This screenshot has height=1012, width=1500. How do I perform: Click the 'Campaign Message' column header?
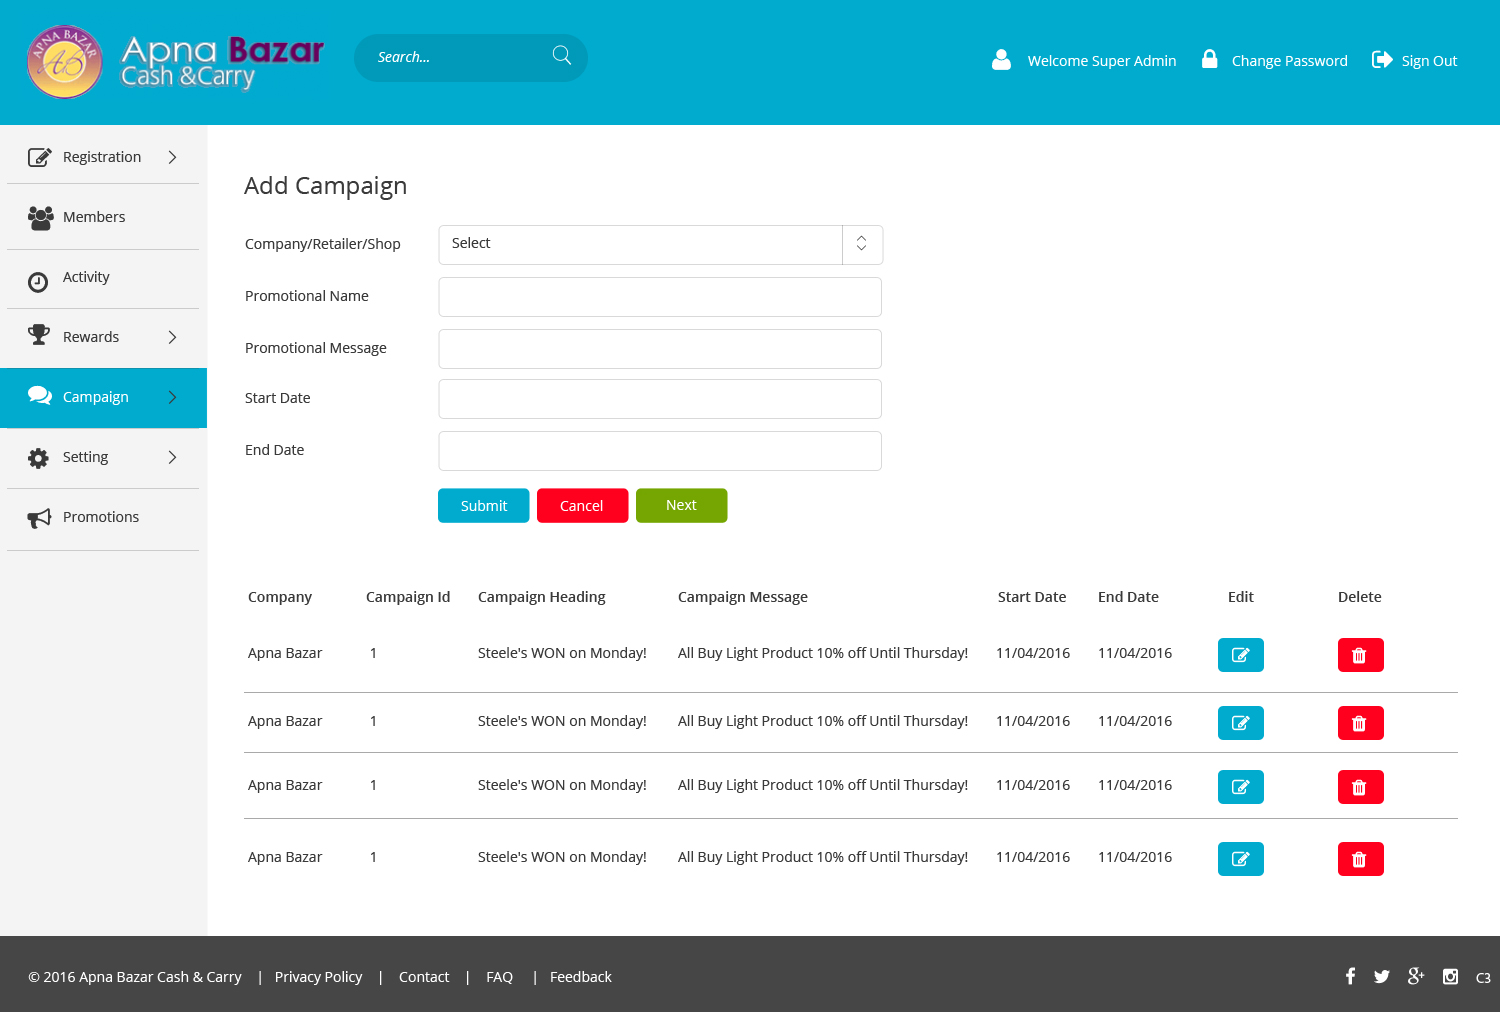coord(743,597)
